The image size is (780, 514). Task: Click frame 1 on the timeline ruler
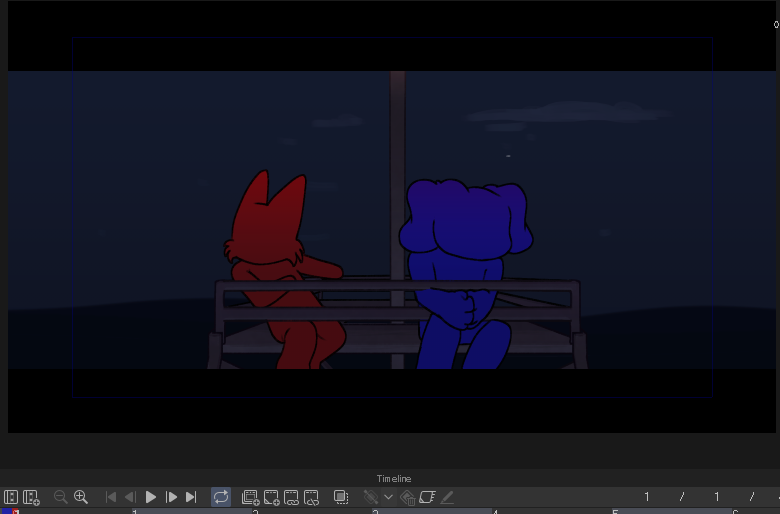134,512
